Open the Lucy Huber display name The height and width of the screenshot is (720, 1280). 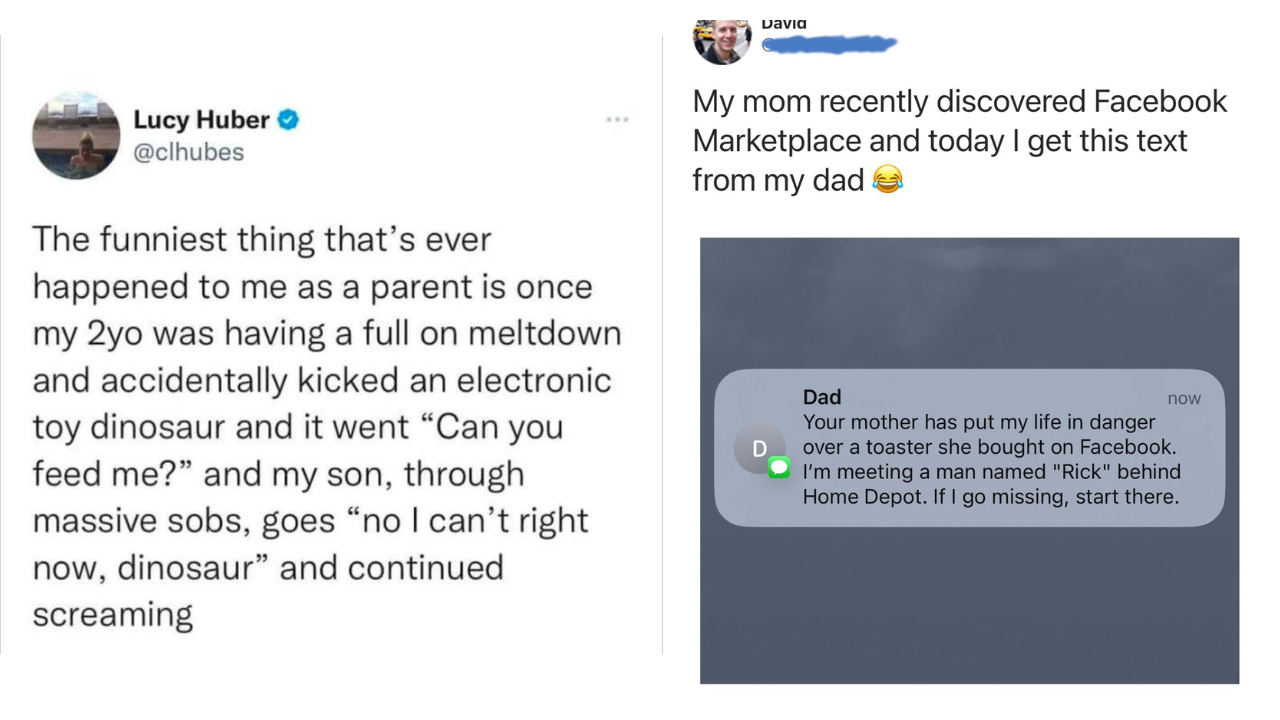pyautogui.click(x=201, y=120)
